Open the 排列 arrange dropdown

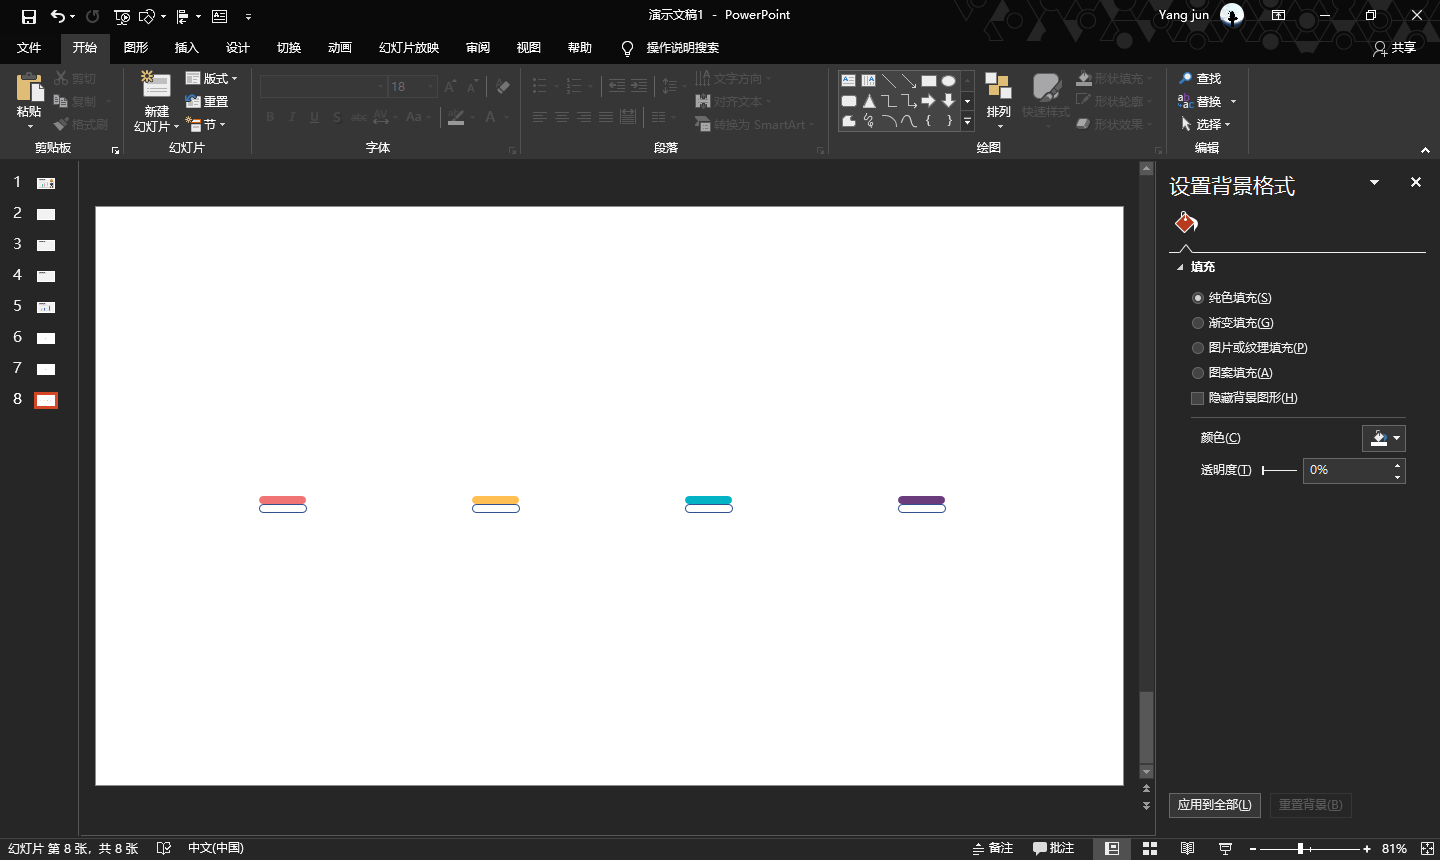(x=998, y=100)
